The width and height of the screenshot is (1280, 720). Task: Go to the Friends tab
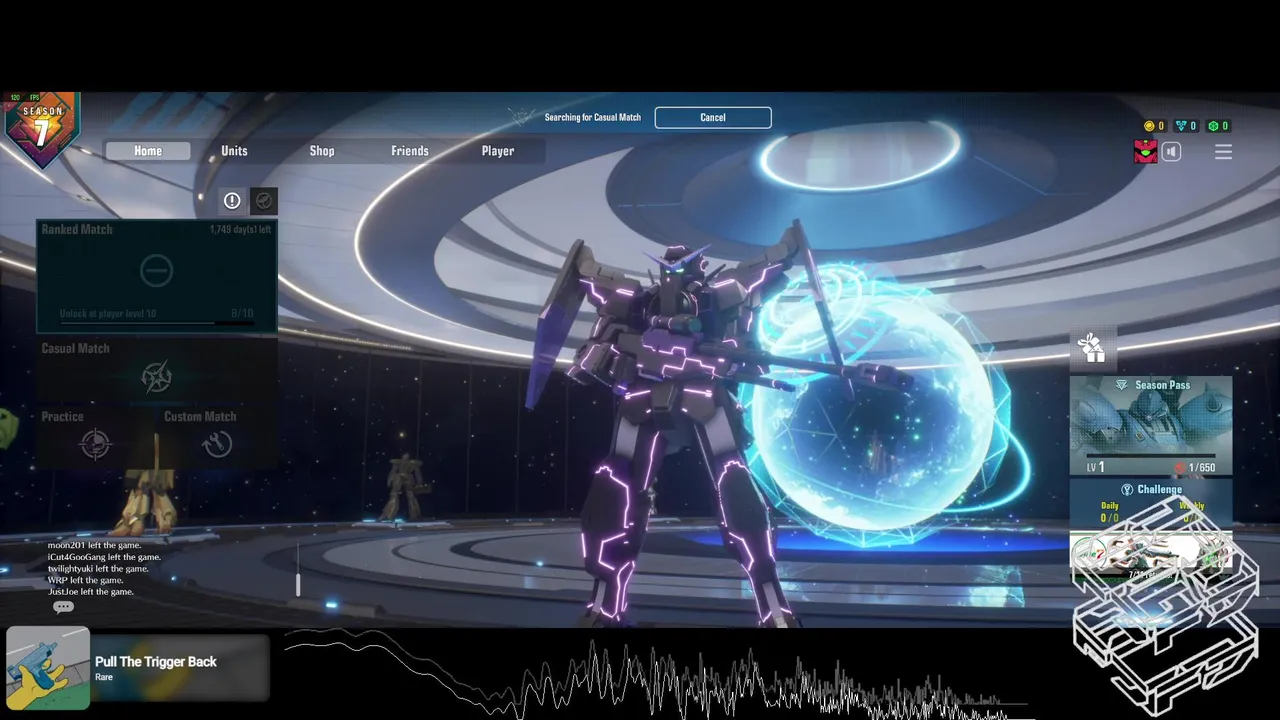[x=410, y=151]
